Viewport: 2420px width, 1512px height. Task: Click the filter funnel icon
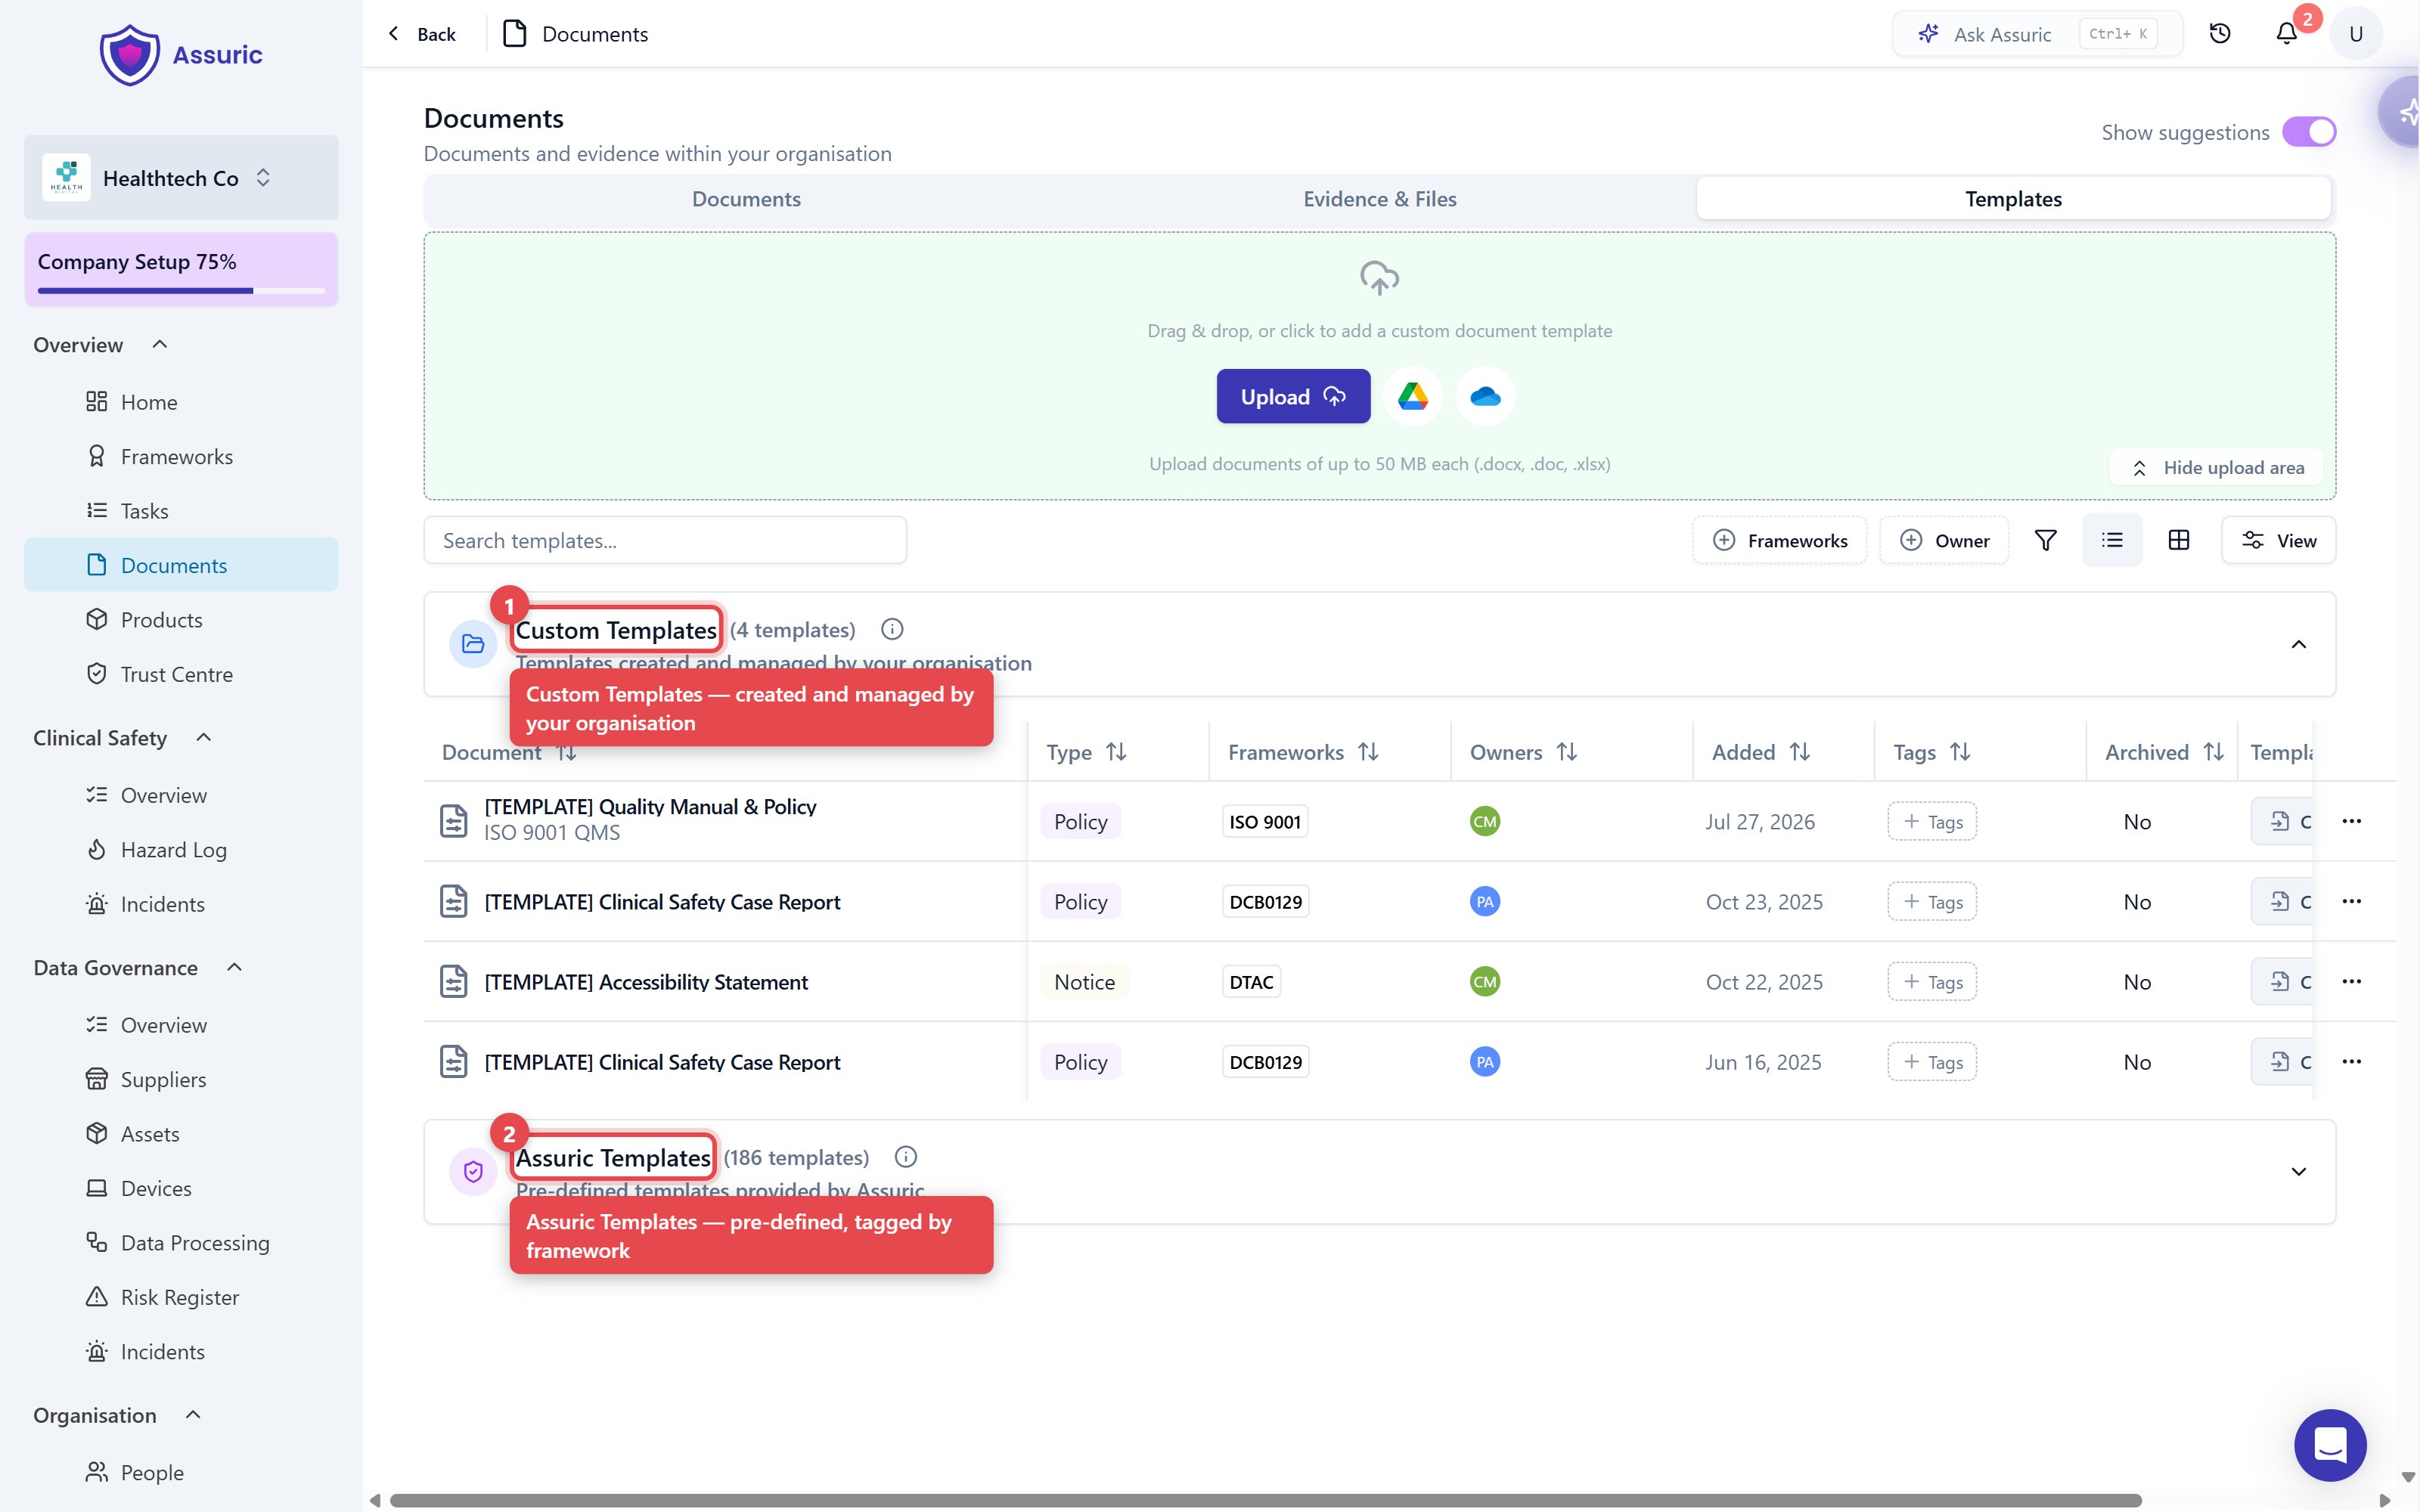pos(2045,541)
